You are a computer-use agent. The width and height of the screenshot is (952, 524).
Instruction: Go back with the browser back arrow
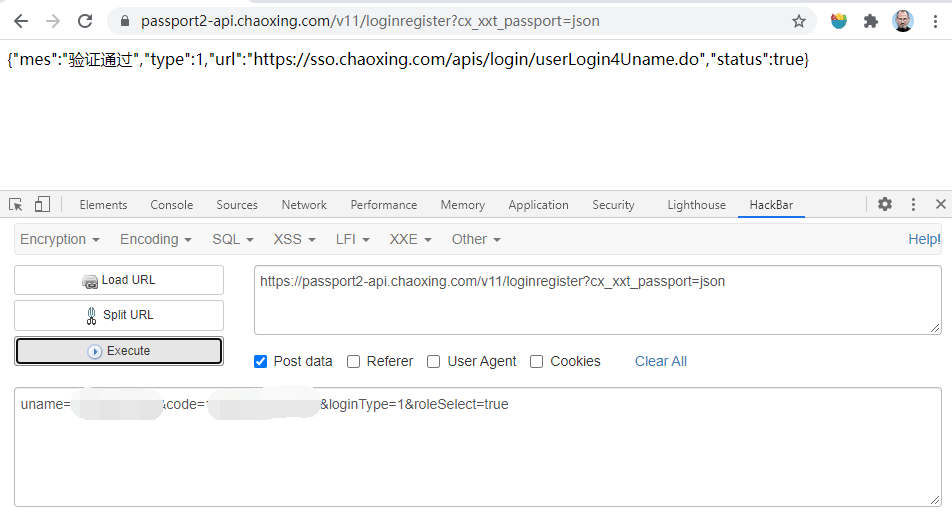[x=21, y=21]
